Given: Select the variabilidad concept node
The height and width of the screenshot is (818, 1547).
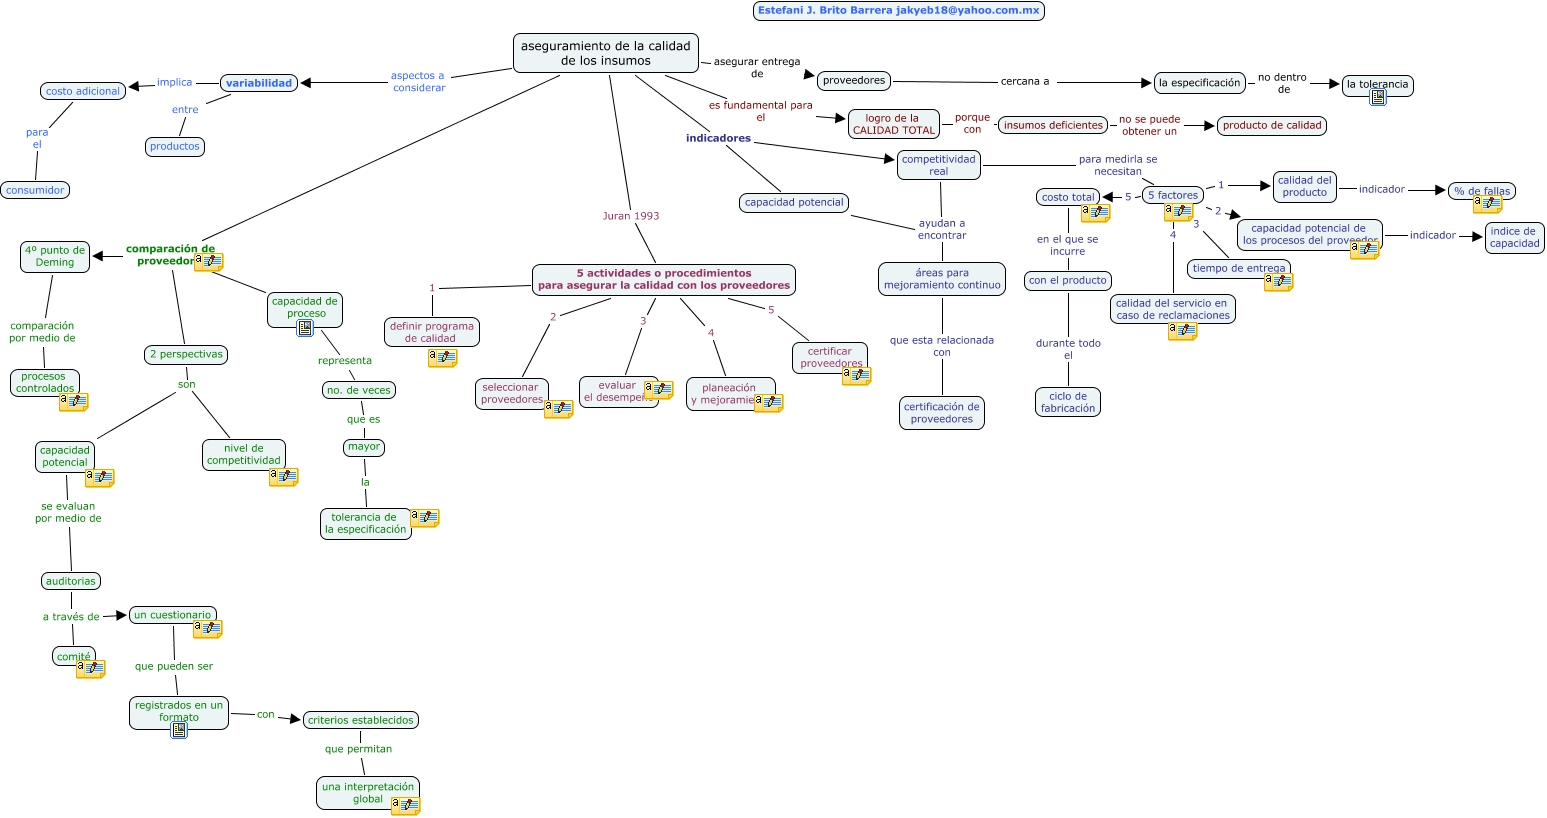Looking at the screenshot, I should coord(258,83).
